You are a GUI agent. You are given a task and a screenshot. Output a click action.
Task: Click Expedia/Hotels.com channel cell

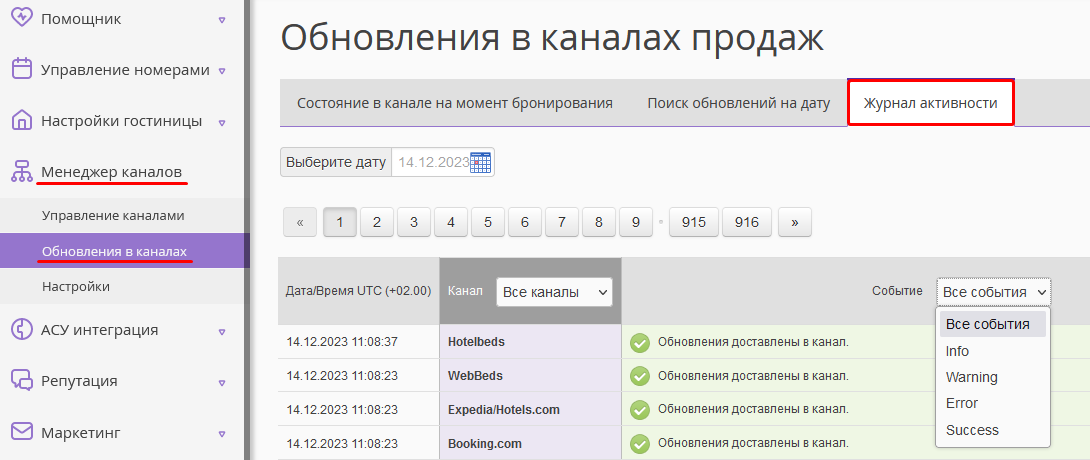pyautogui.click(x=530, y=410)
